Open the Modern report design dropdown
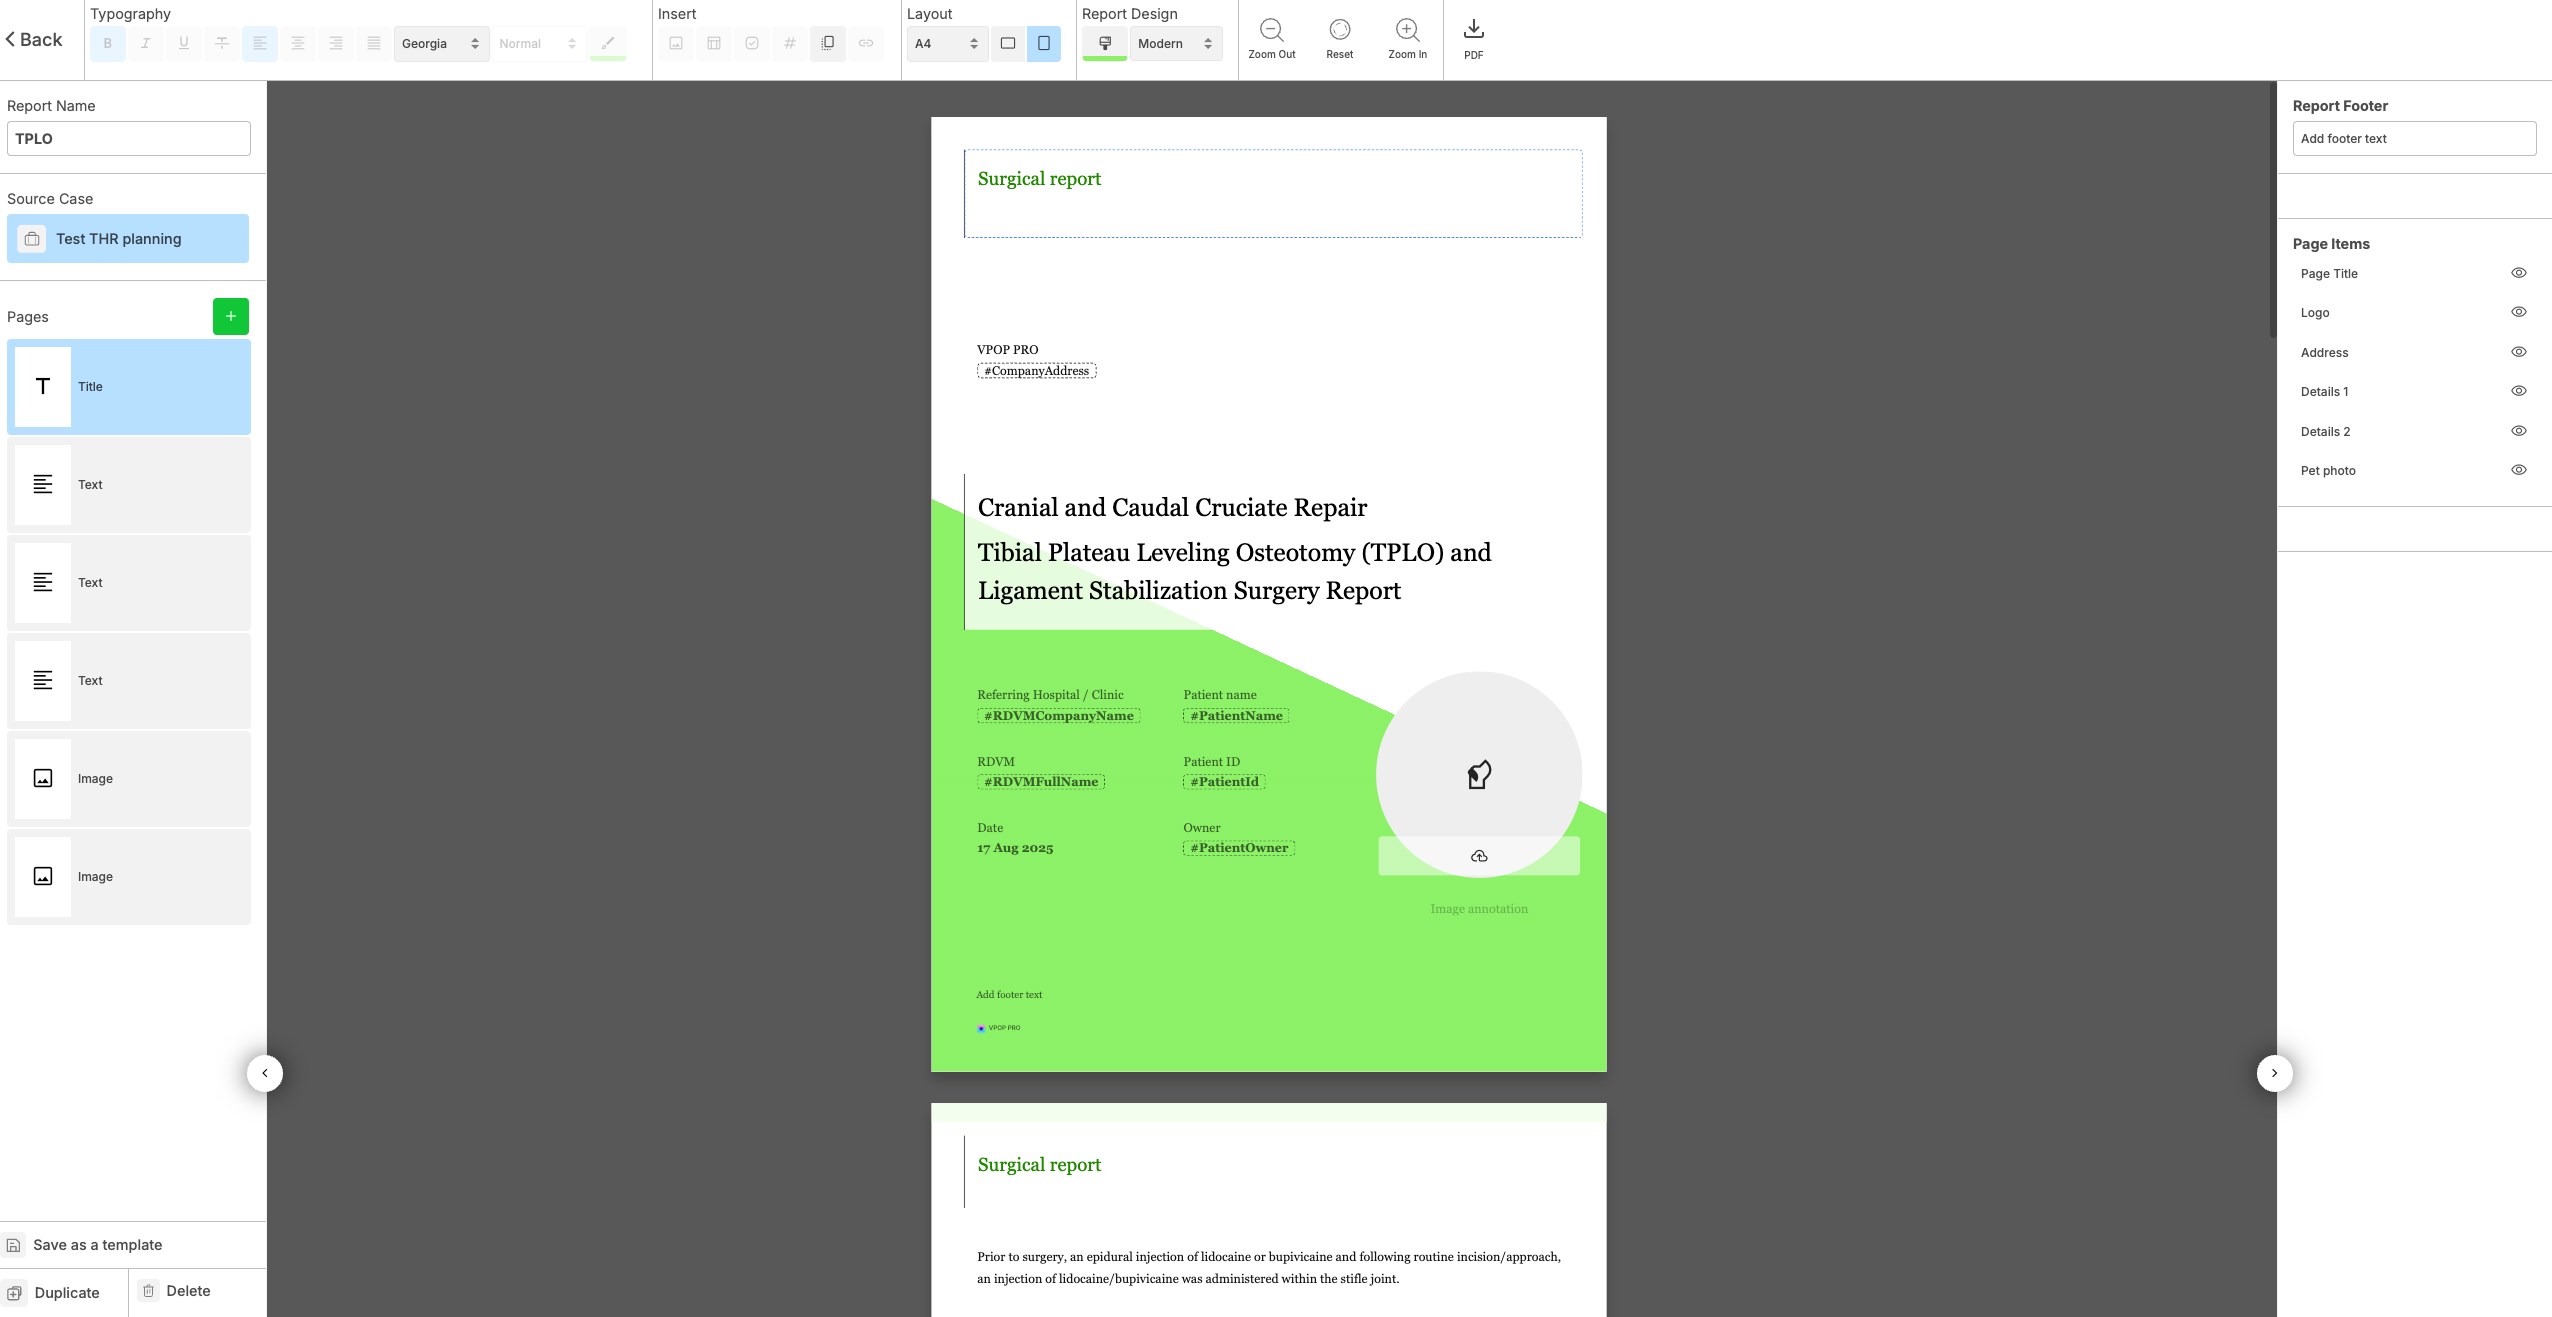This screenshot has height=1317, width=2552. (1175, 43)
